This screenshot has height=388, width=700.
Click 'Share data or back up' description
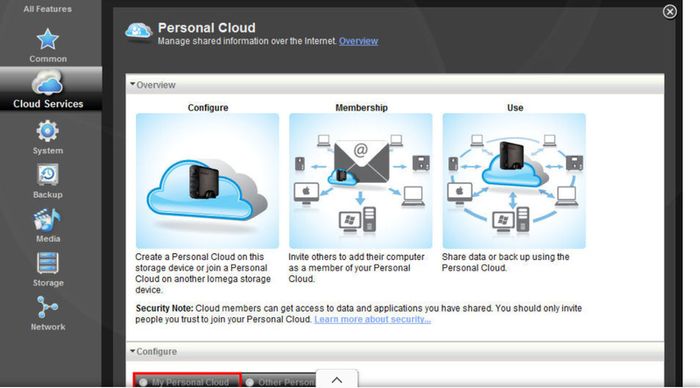505,263
